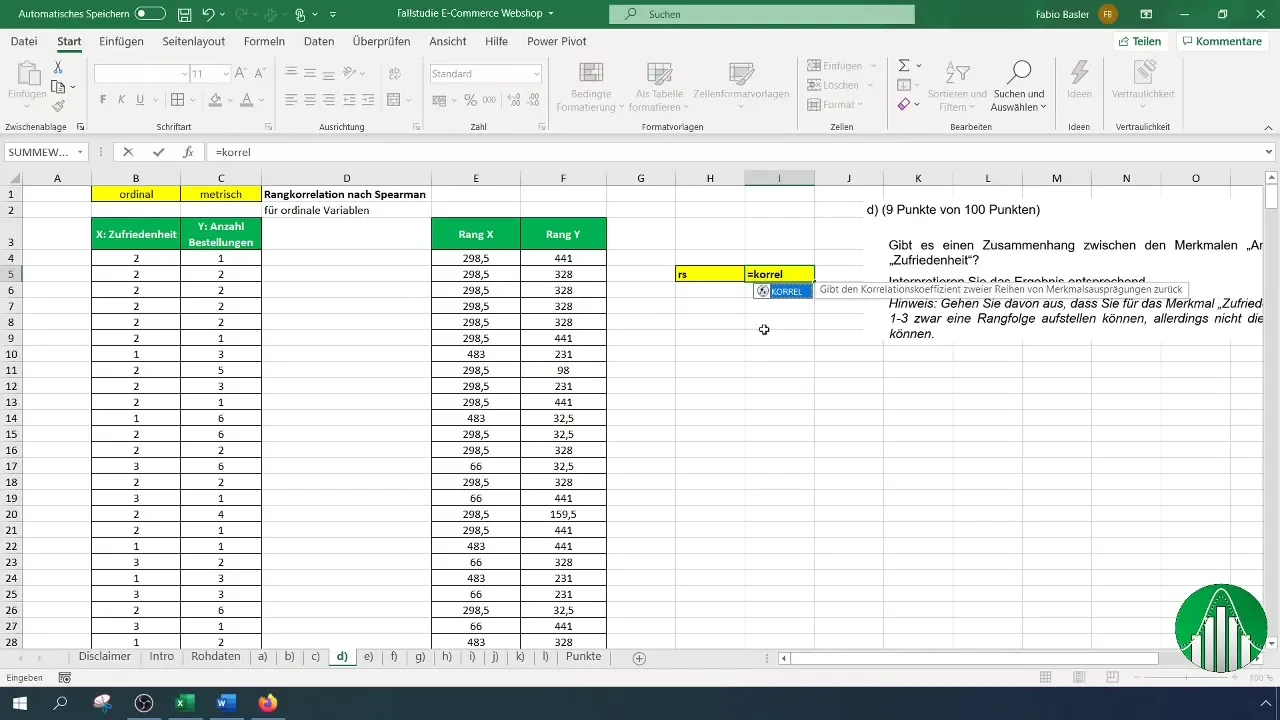
Task: Add a new sheet with the plus icon
Action: (x=639, y=658)
